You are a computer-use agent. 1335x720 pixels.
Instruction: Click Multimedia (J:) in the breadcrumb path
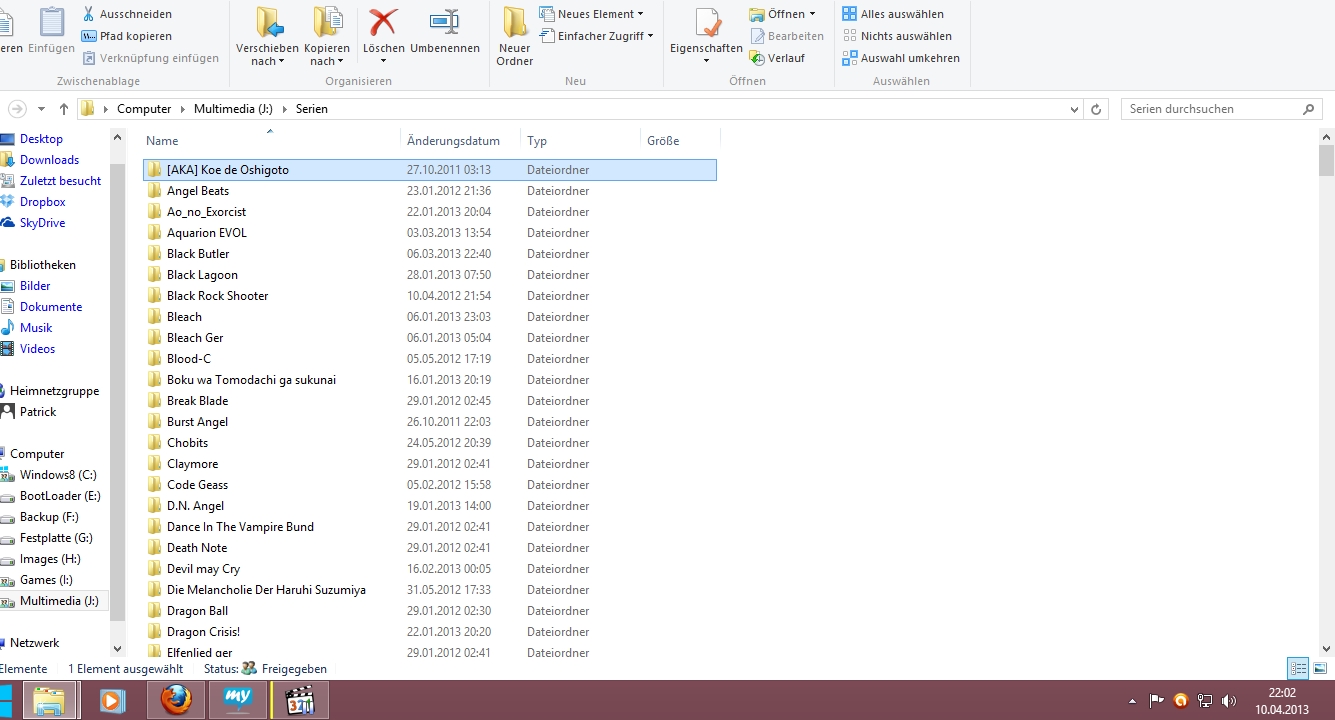click(233, 109)
